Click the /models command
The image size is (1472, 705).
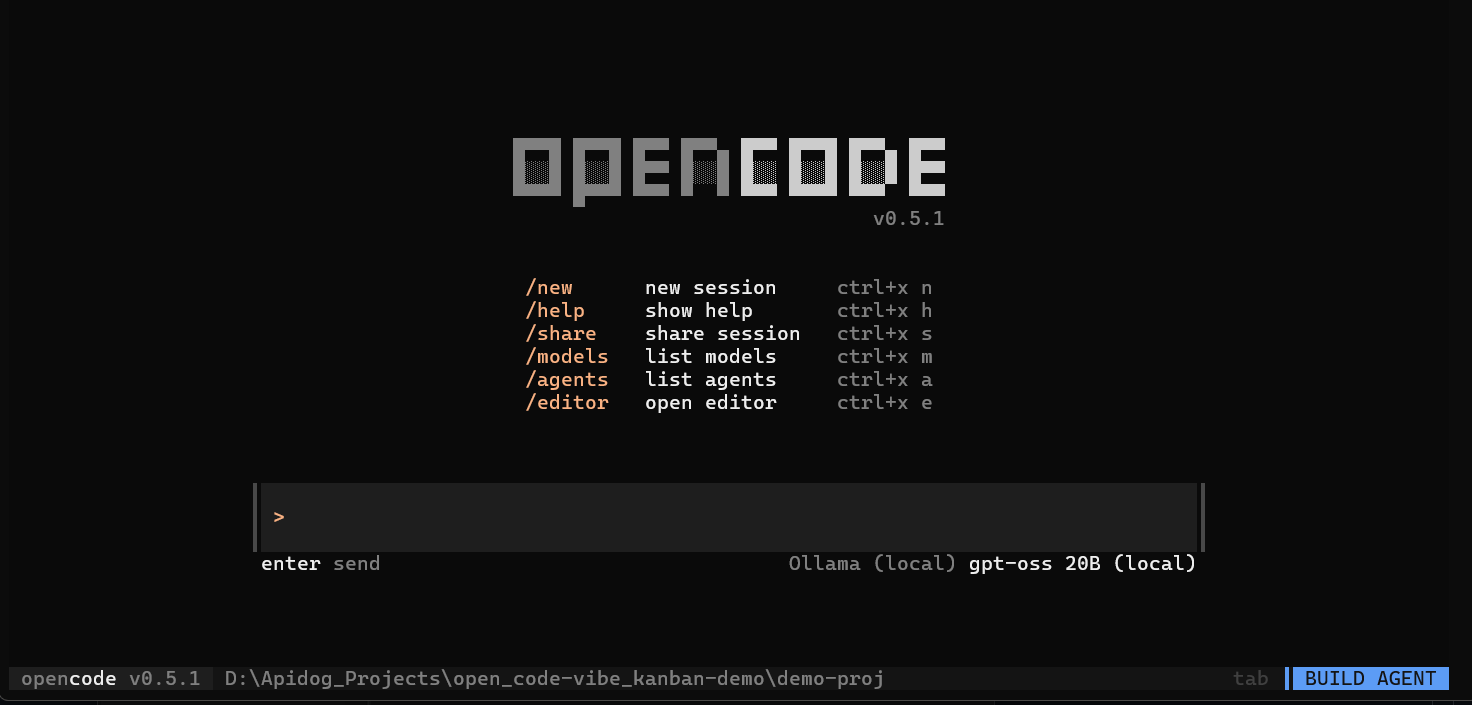coord(567,357)
